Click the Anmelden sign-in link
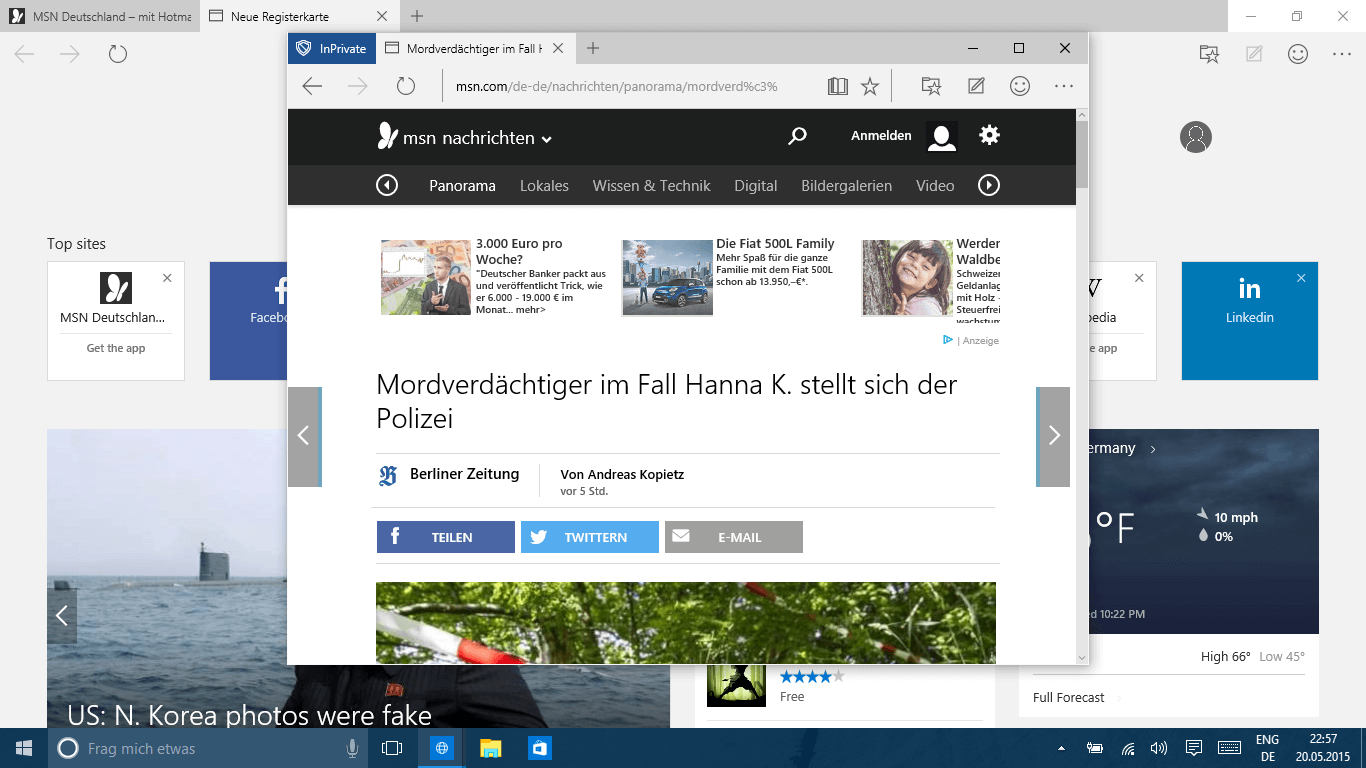 881,136
